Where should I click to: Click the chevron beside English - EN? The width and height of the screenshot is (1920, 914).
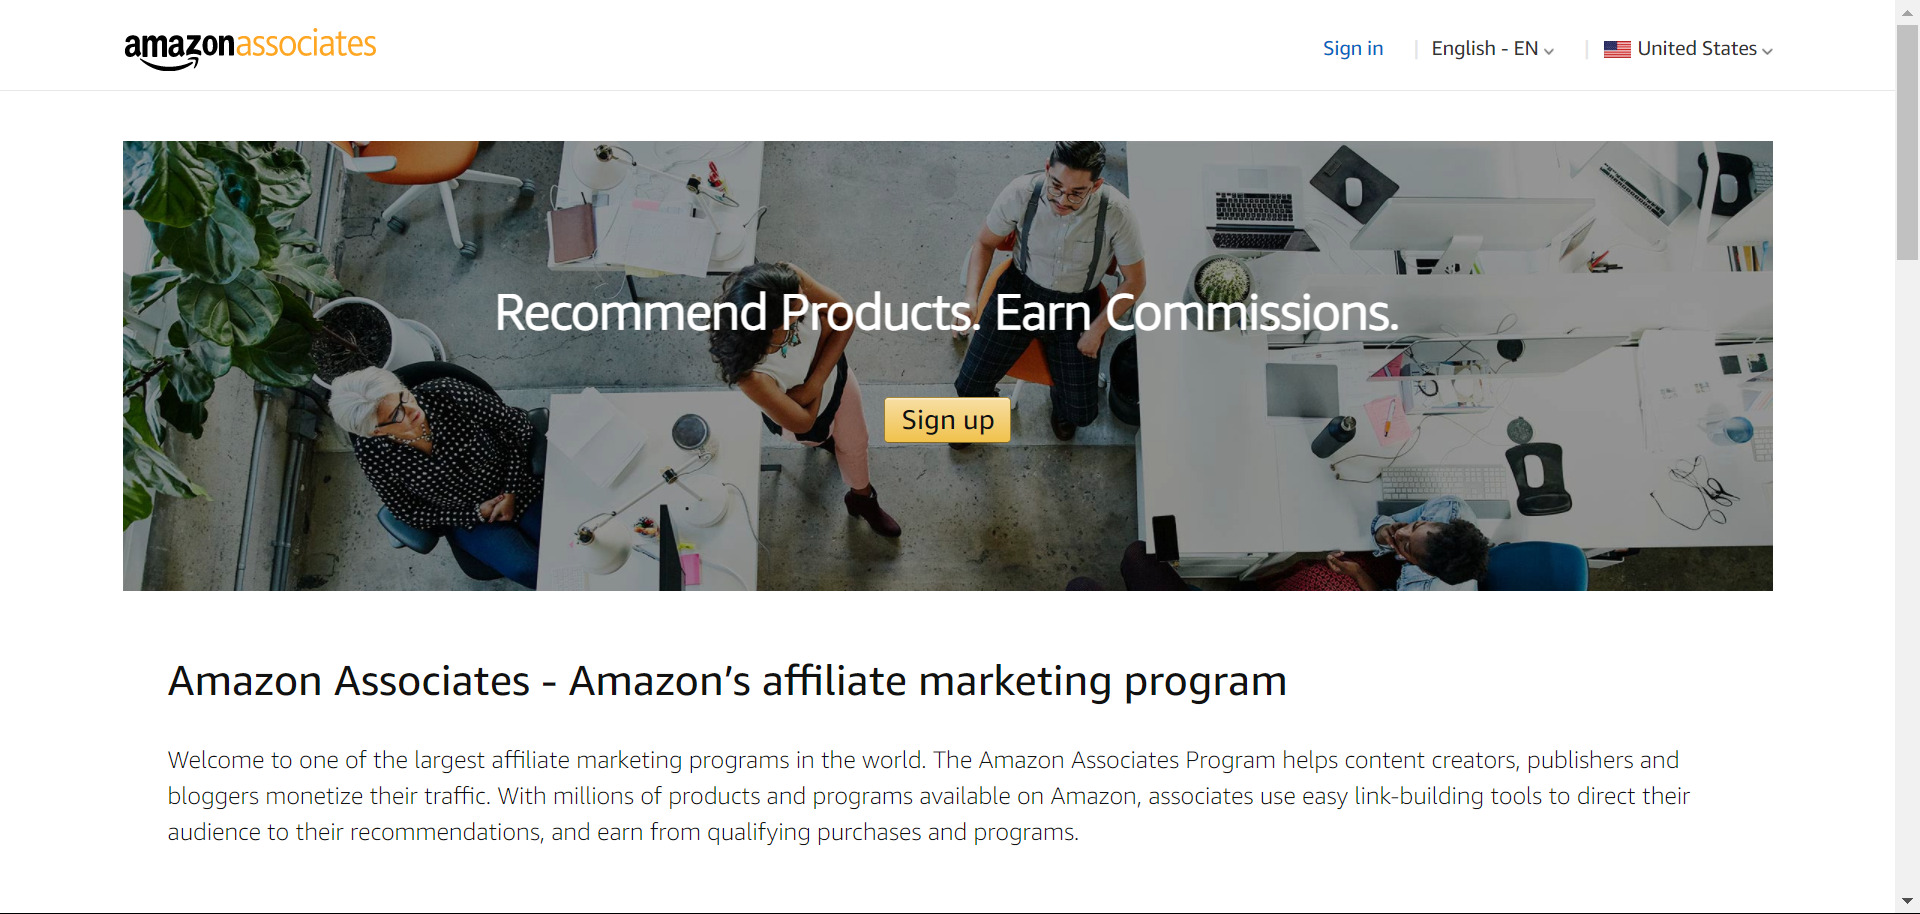[x=1549, y=51]
